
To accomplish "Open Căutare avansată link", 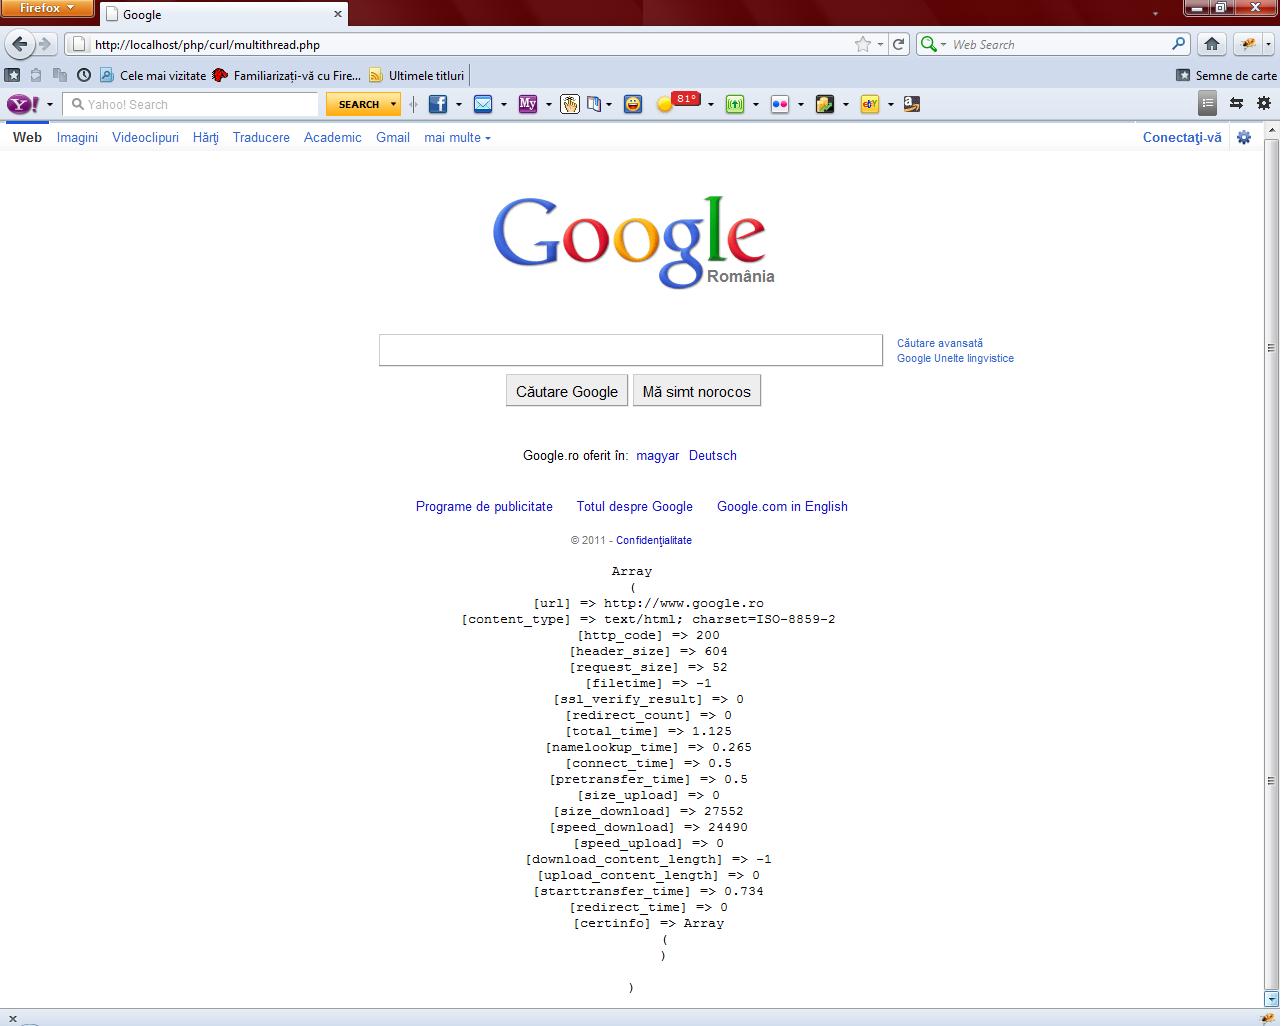I will point(940,343).
